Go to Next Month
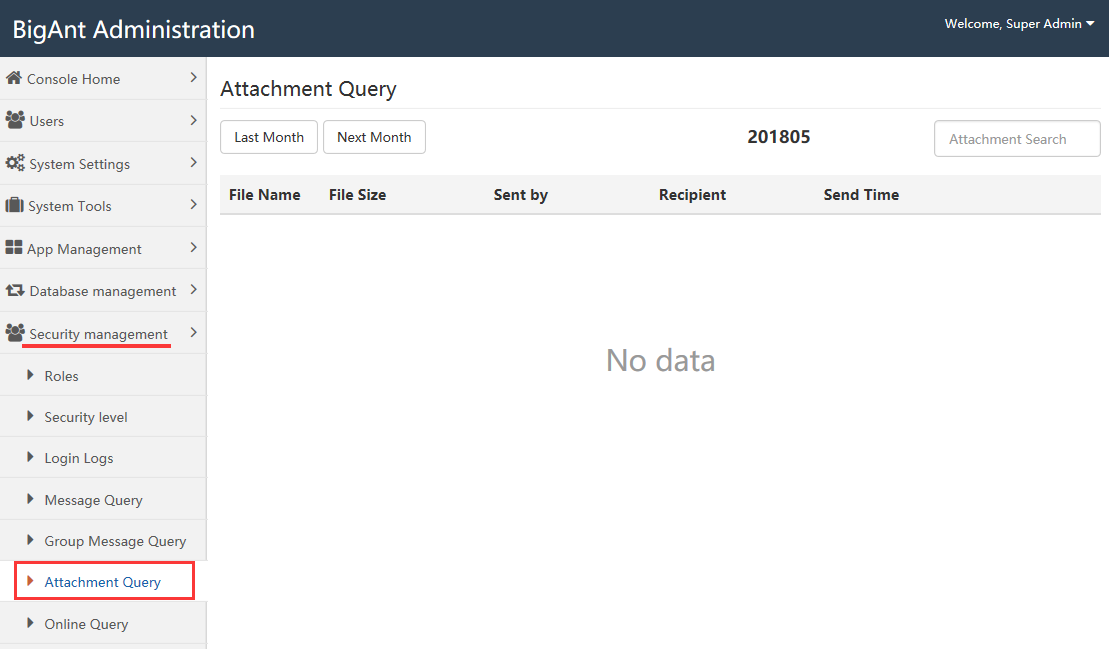Screen dimensions: 1109x649 374,137
